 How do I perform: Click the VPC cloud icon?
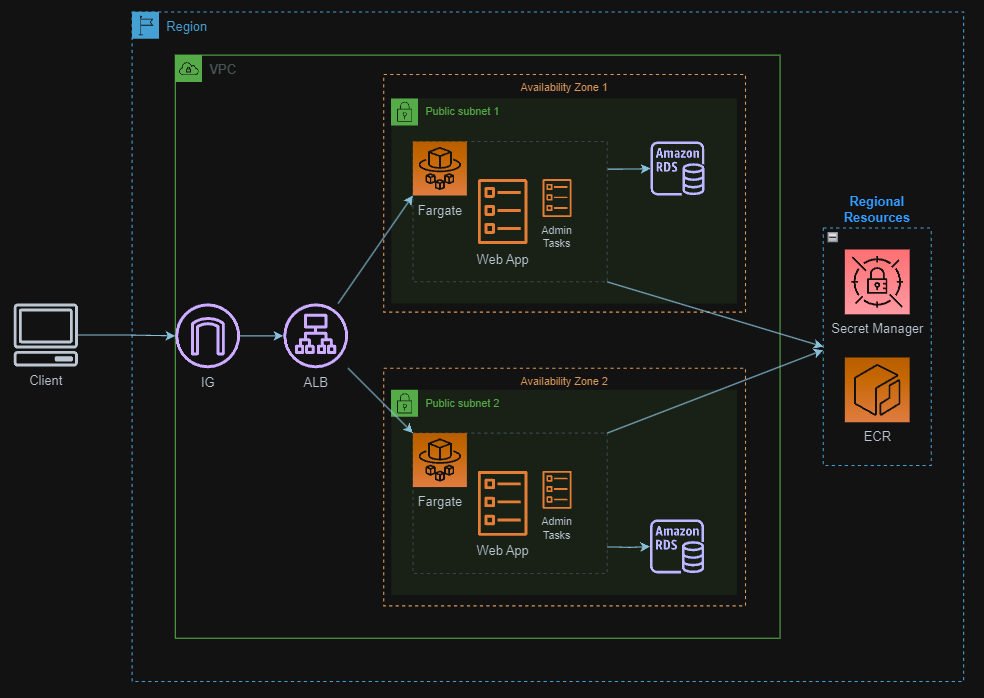pos(189,68)
